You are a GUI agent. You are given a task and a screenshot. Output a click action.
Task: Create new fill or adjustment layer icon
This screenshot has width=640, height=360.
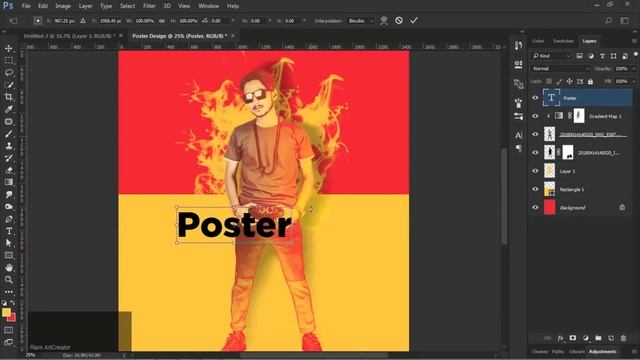(x=585, y=338)
